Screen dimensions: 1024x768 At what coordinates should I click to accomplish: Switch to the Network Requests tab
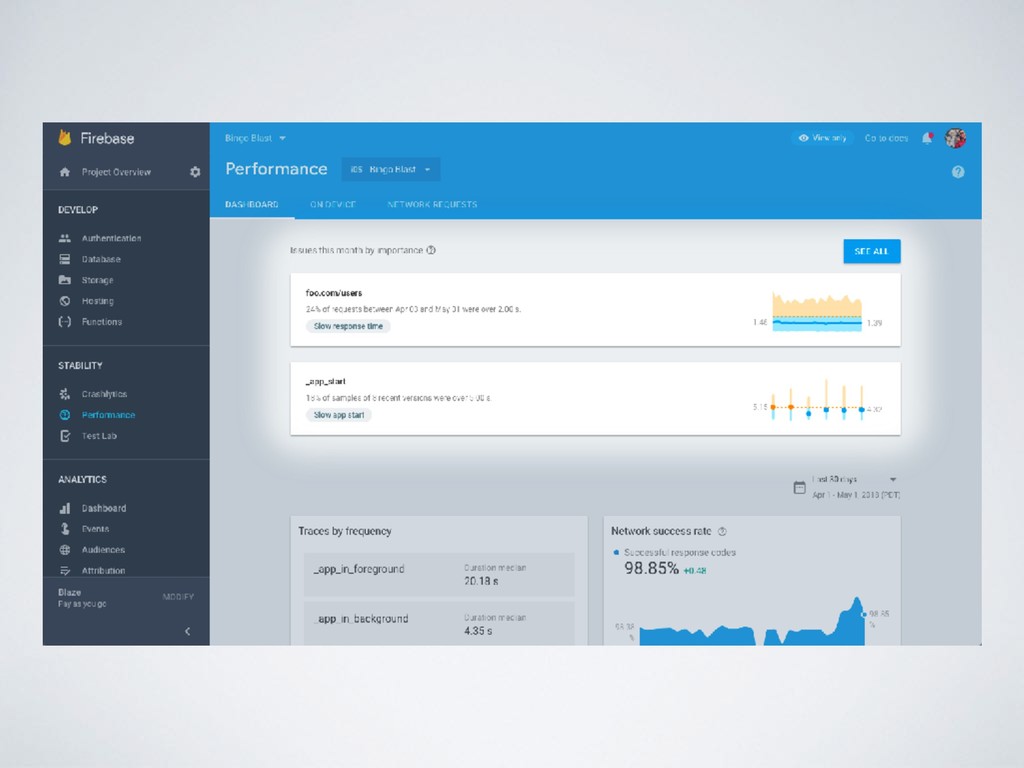coord(432,204)
